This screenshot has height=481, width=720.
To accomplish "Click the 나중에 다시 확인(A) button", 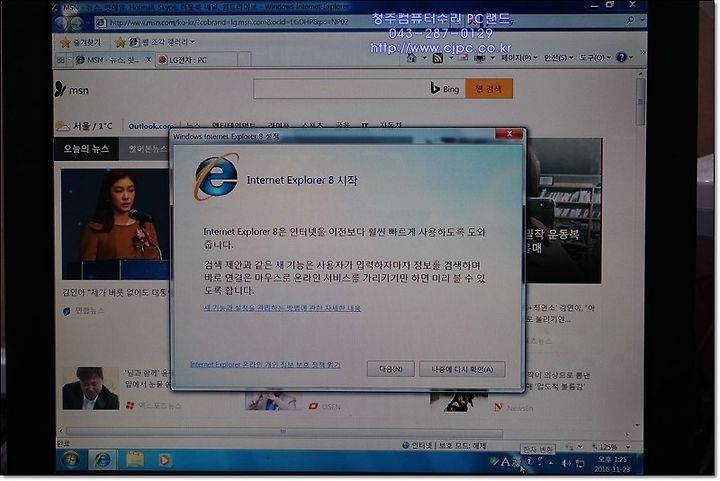I will (x=462, y=369).
